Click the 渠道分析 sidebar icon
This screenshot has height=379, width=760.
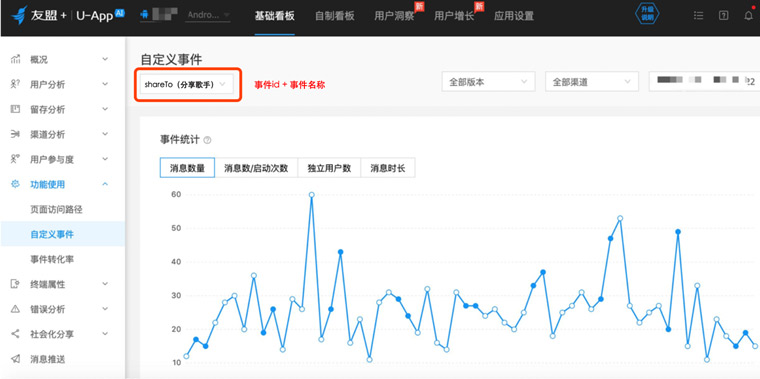[x=16, y=134]
